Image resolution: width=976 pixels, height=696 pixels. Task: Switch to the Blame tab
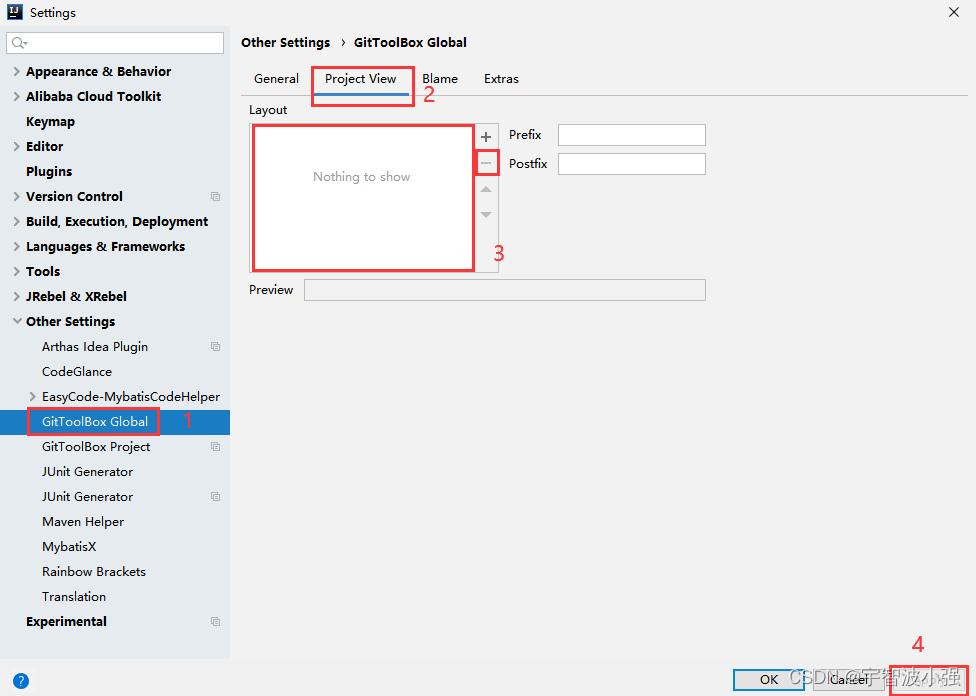click(x=440, y=79)
